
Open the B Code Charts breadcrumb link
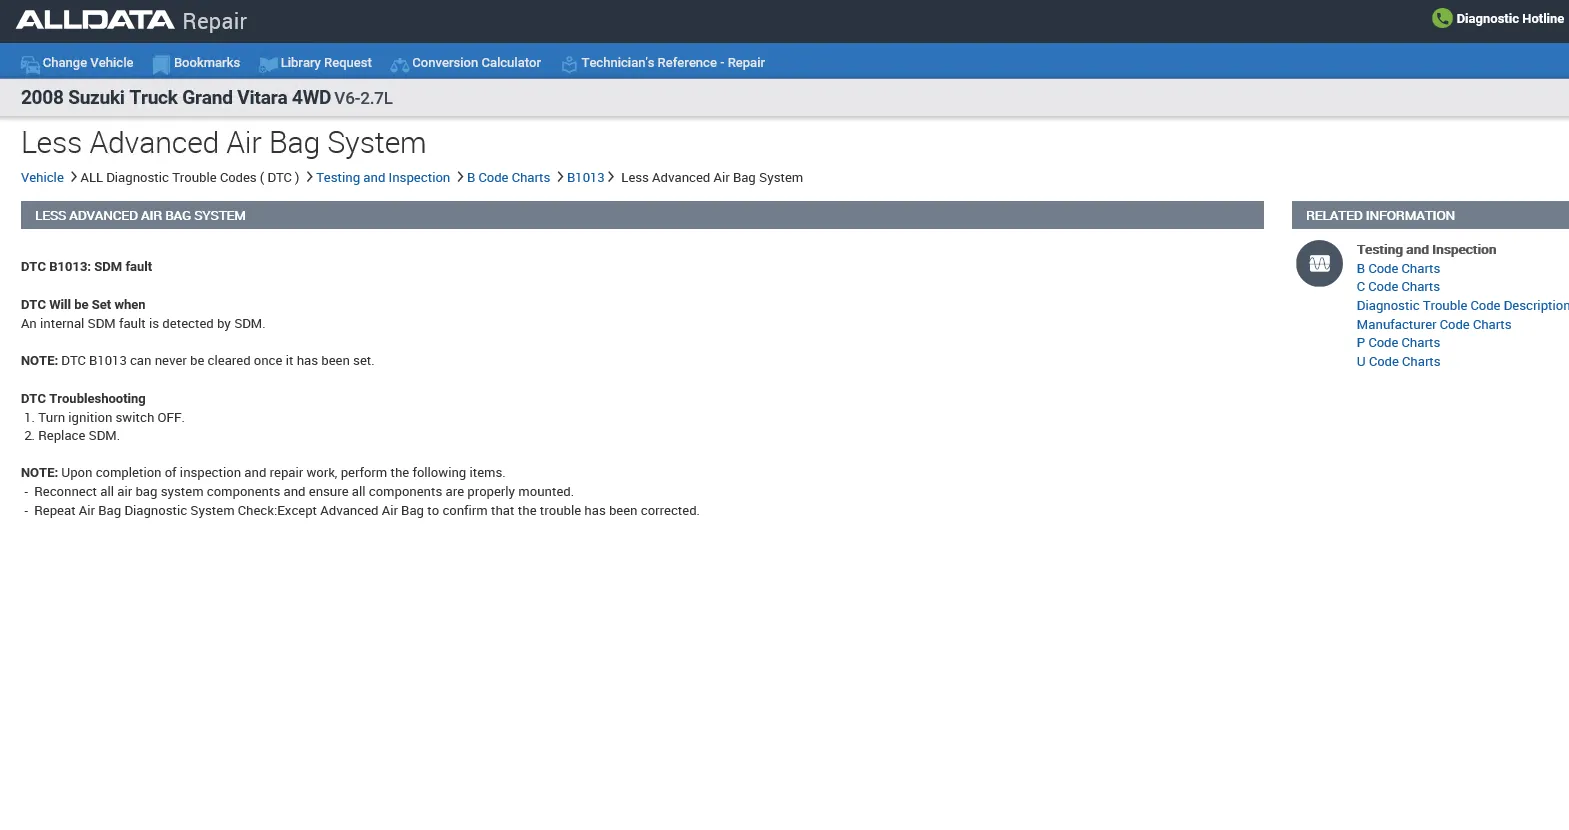(508, 178)
